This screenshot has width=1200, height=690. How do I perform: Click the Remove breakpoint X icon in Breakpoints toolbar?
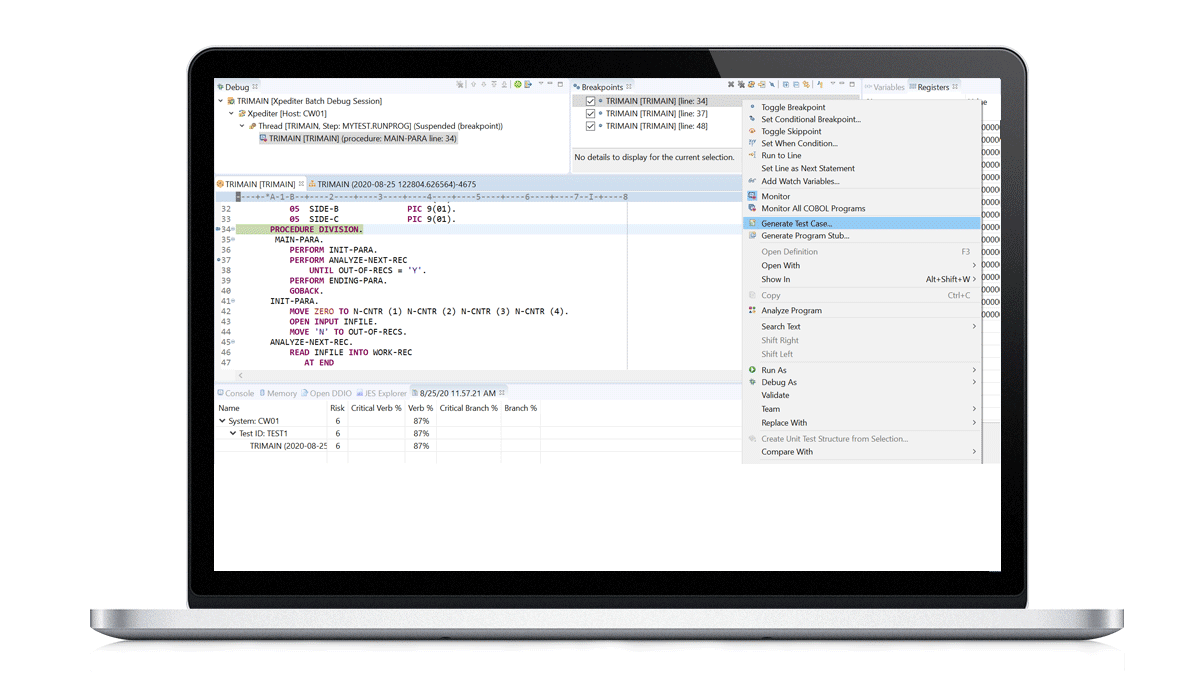tap(731, 86)
